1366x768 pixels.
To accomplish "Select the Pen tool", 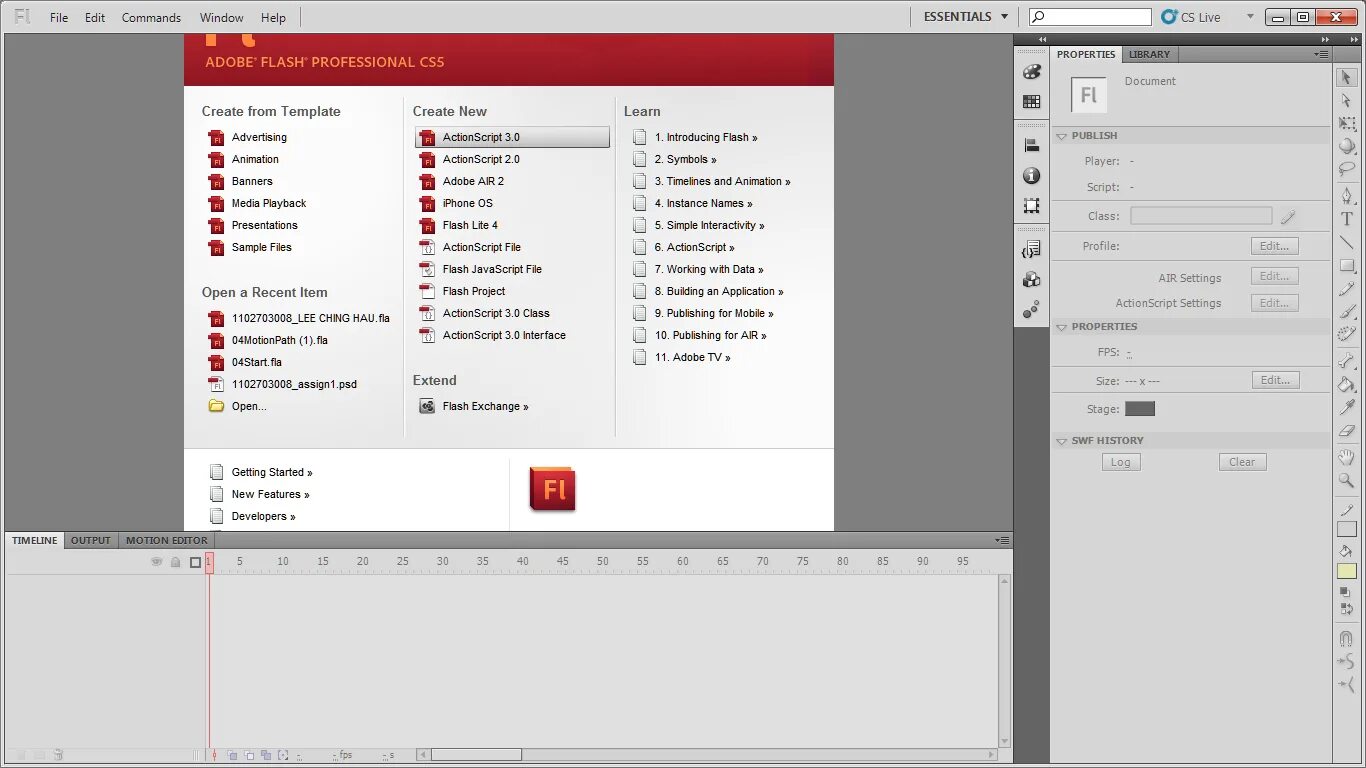I will click(x=1347, y=195).
